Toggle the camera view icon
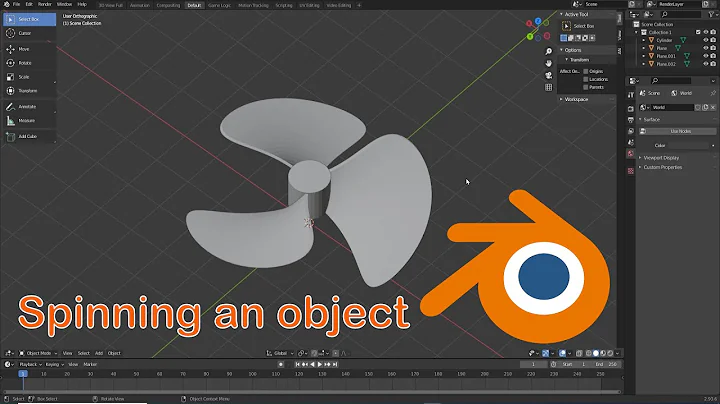Viewport: 720px width, 404px height. 548,75
